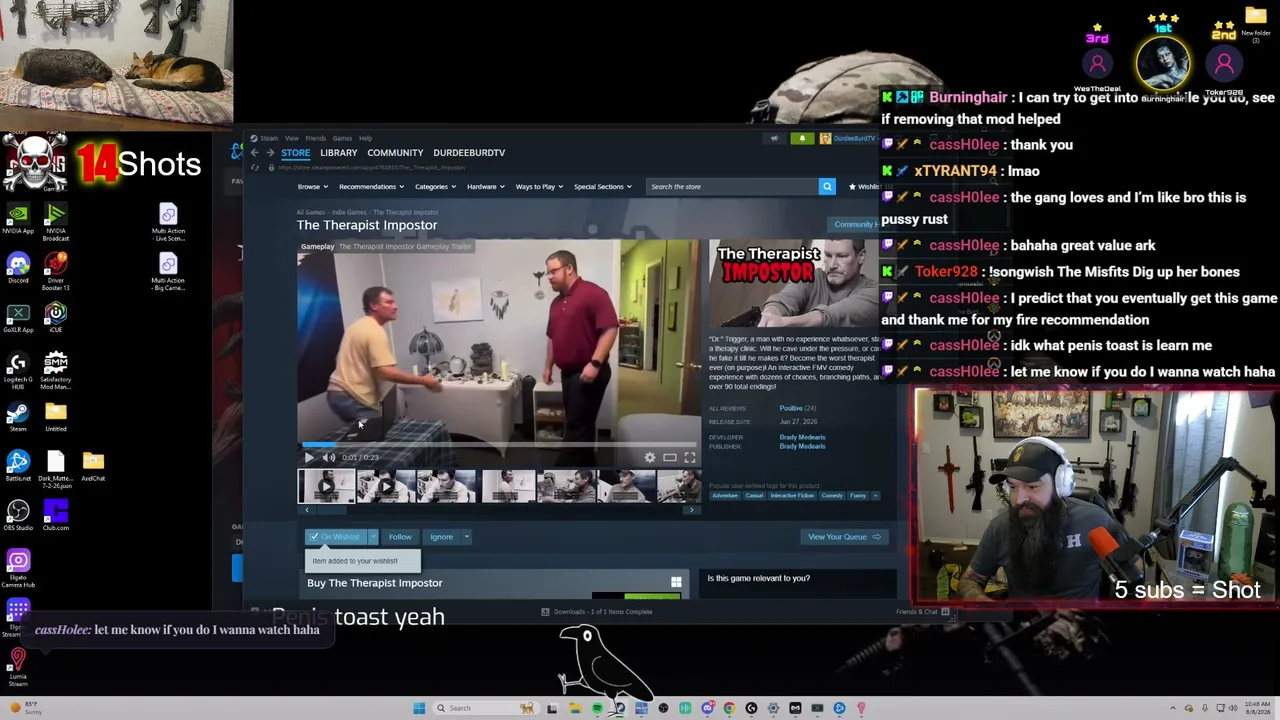Open the Lumia Stream desktop icon

pos(18,667)
